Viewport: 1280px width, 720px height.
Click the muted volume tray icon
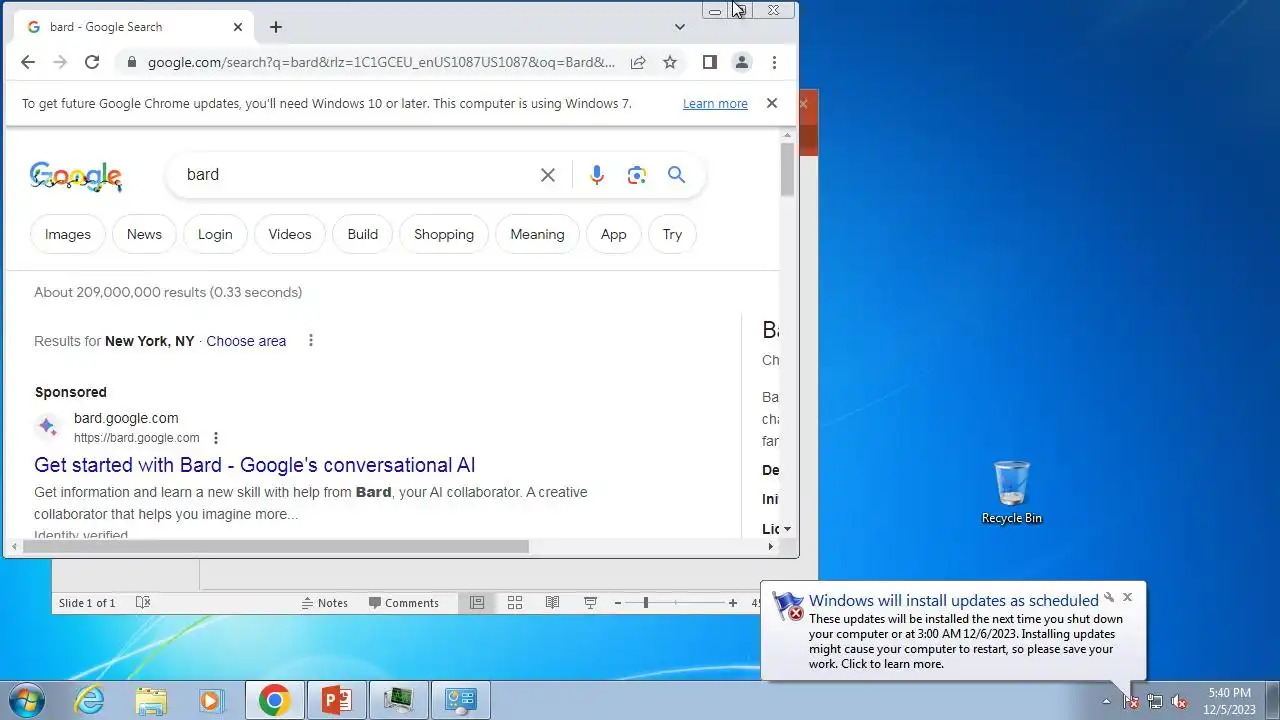(1180, 701)
